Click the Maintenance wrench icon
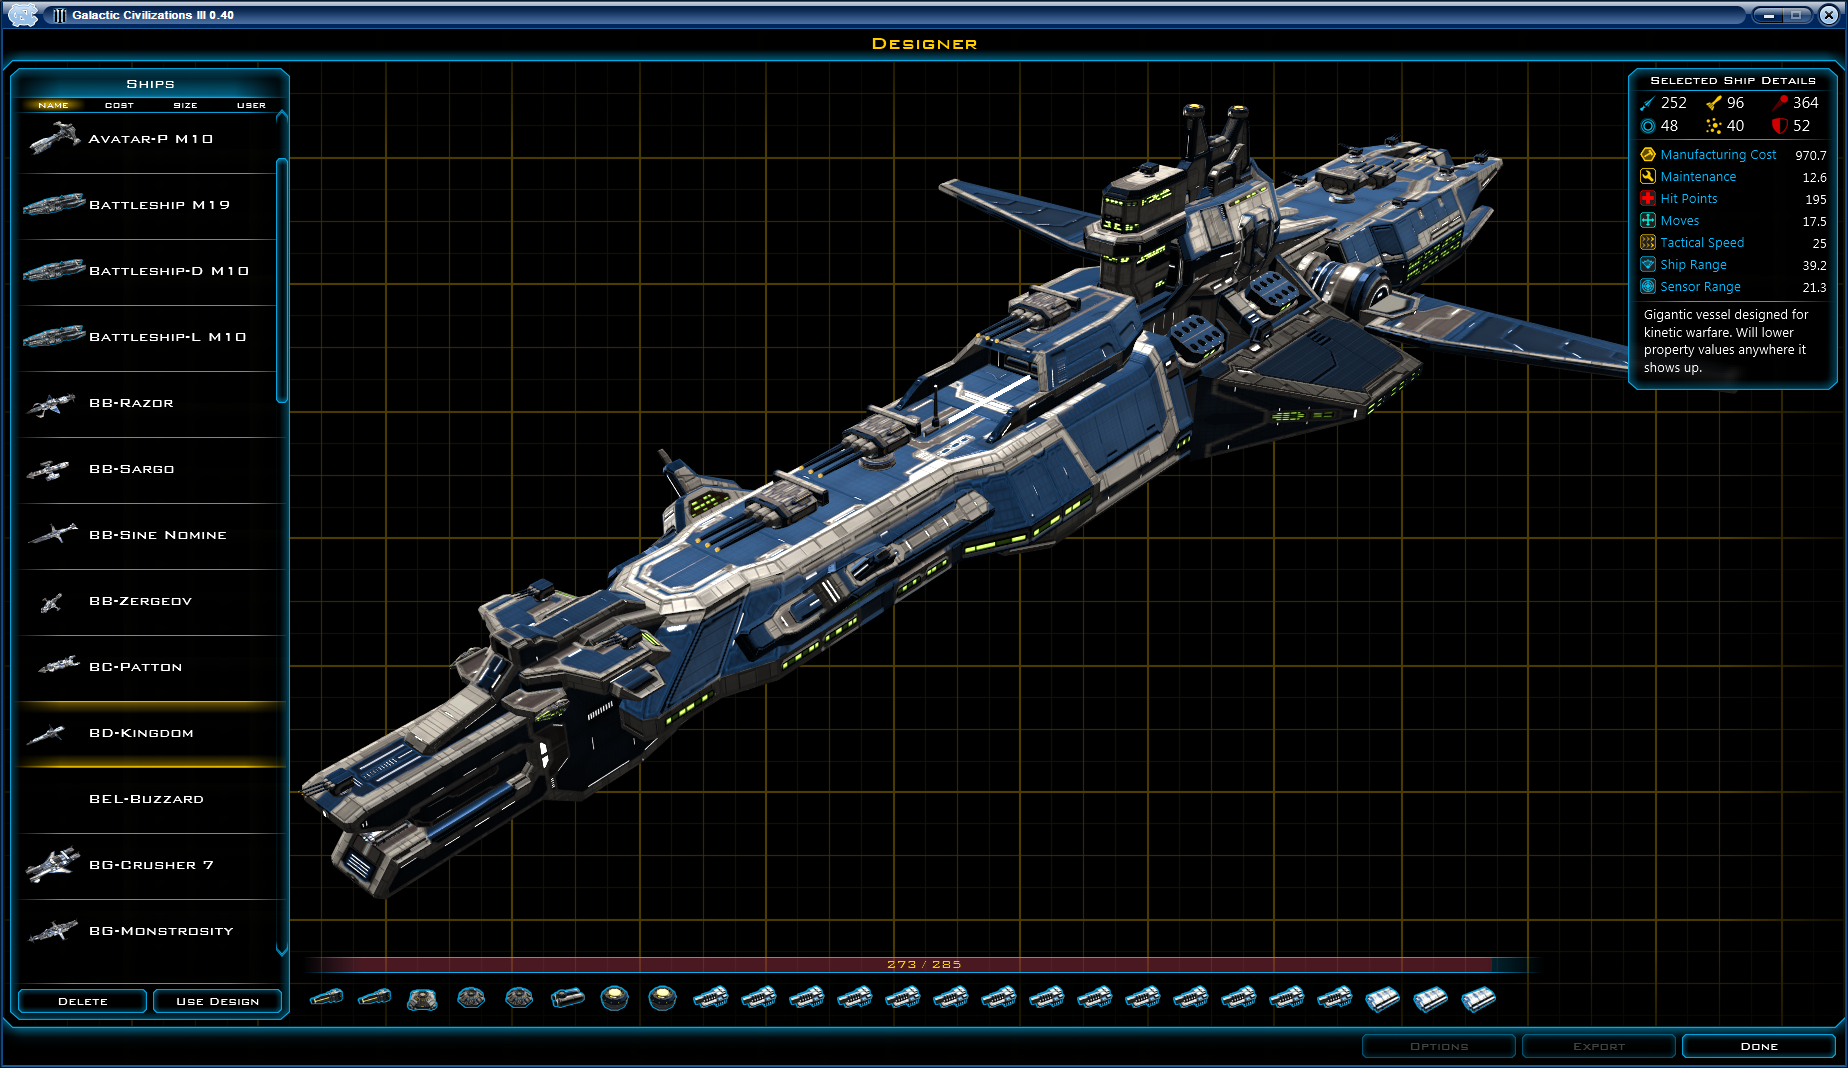This screenshot has width=1848, height=1068. pyautogui.click(x=1648, y=177)
